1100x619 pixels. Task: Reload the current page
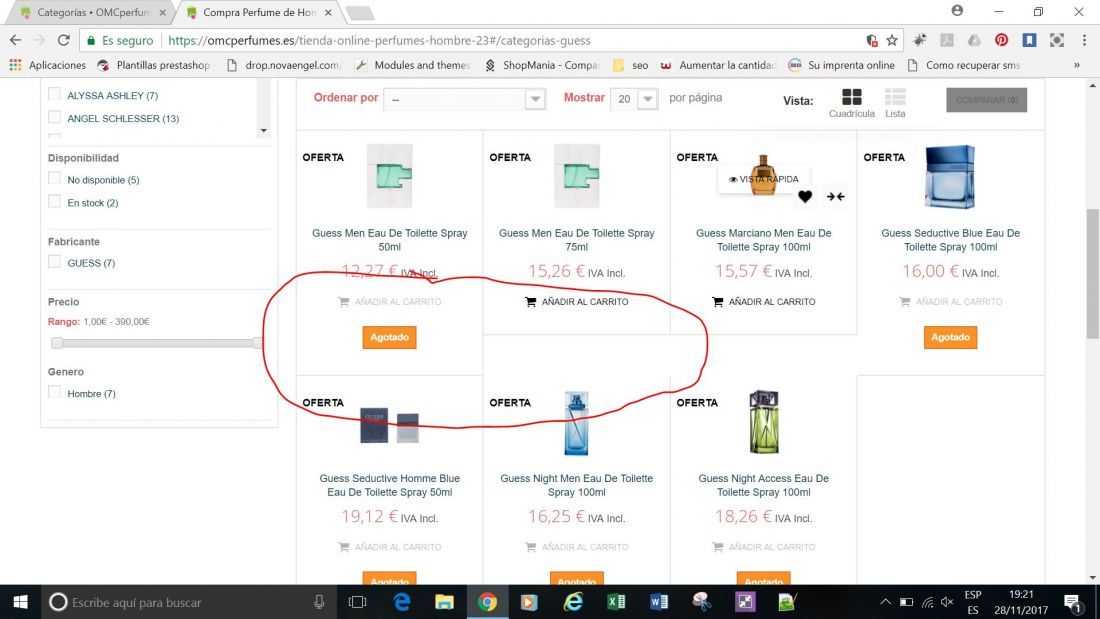(63, 41)
